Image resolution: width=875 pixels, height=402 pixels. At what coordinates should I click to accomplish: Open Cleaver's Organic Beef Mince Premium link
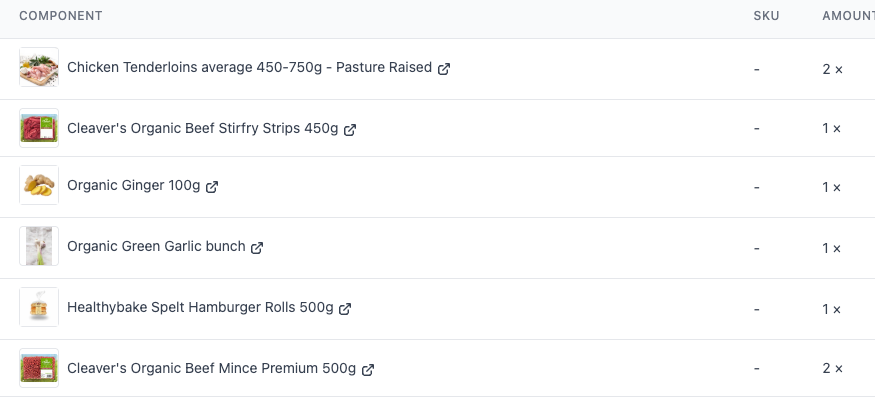pos(211,368)
